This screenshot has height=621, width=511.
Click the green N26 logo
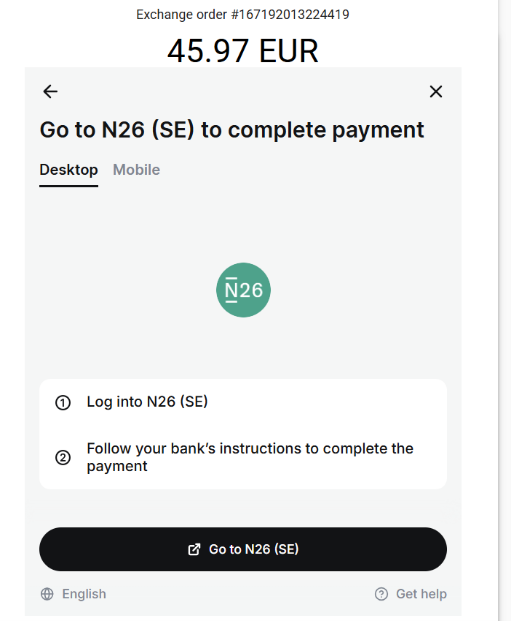coord(243,290)
